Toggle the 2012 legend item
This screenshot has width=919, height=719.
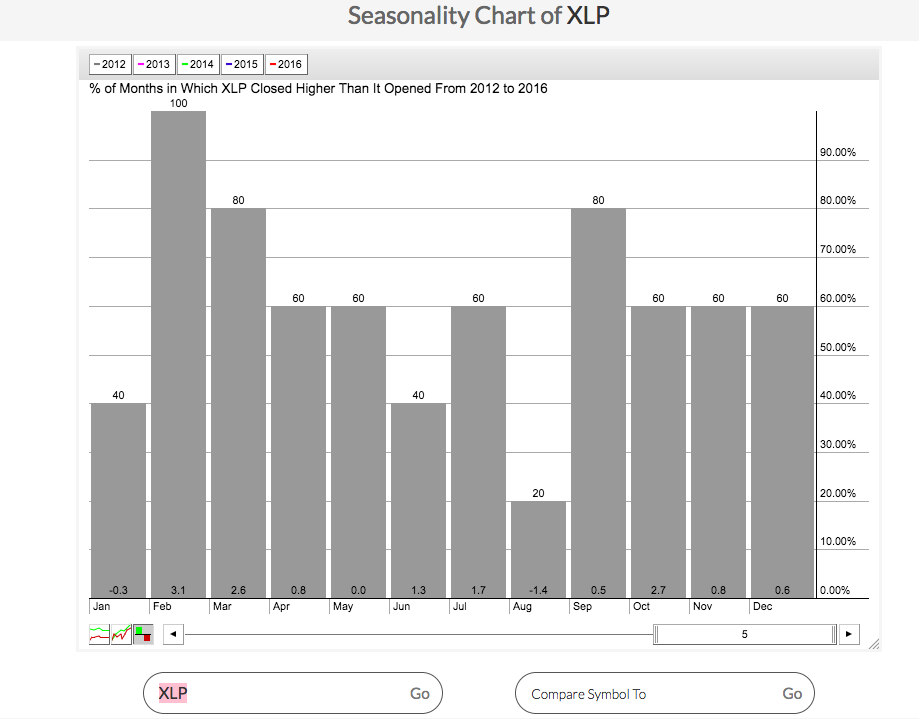110,64
